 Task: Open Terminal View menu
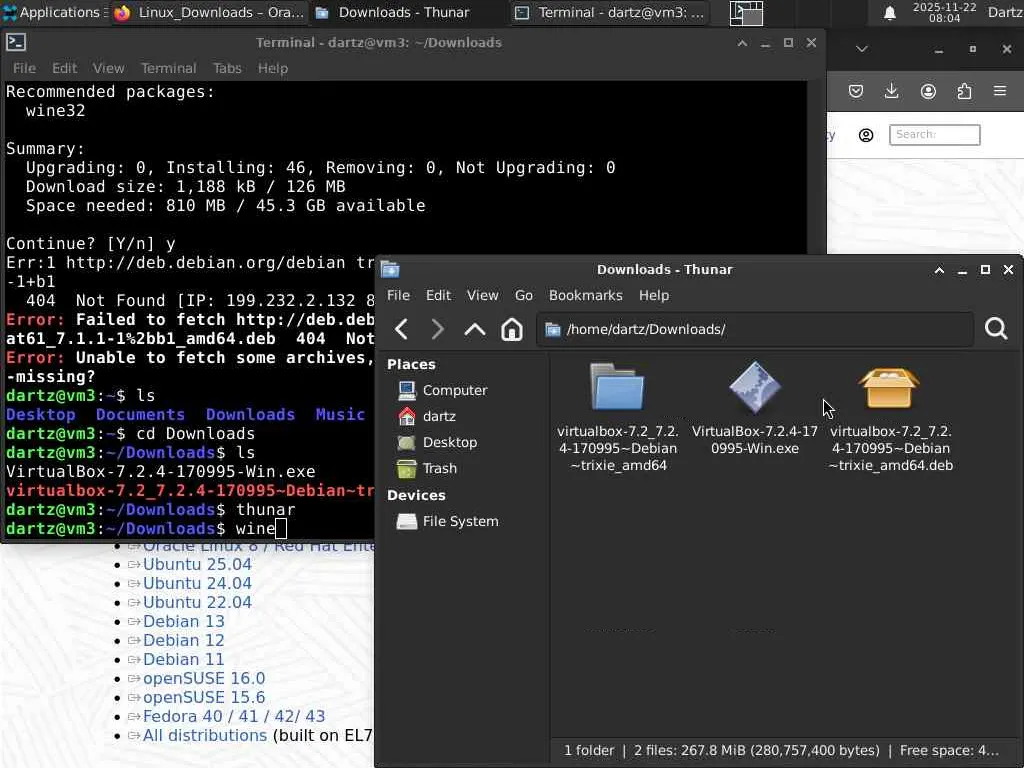pos(108,68)
